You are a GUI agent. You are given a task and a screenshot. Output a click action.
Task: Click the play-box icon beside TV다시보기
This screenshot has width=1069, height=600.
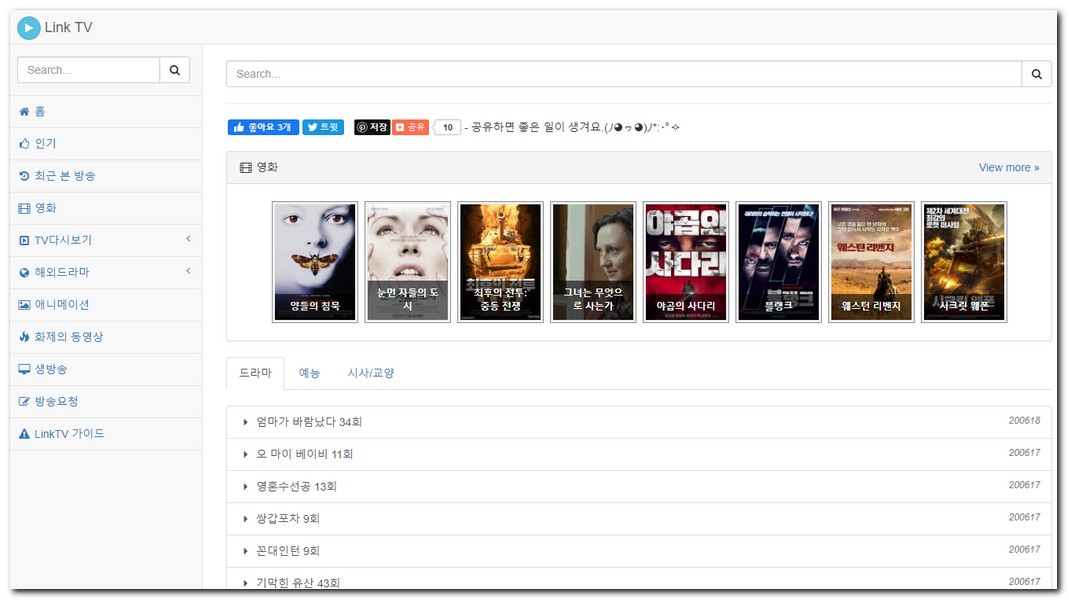(x=25, y=240)
